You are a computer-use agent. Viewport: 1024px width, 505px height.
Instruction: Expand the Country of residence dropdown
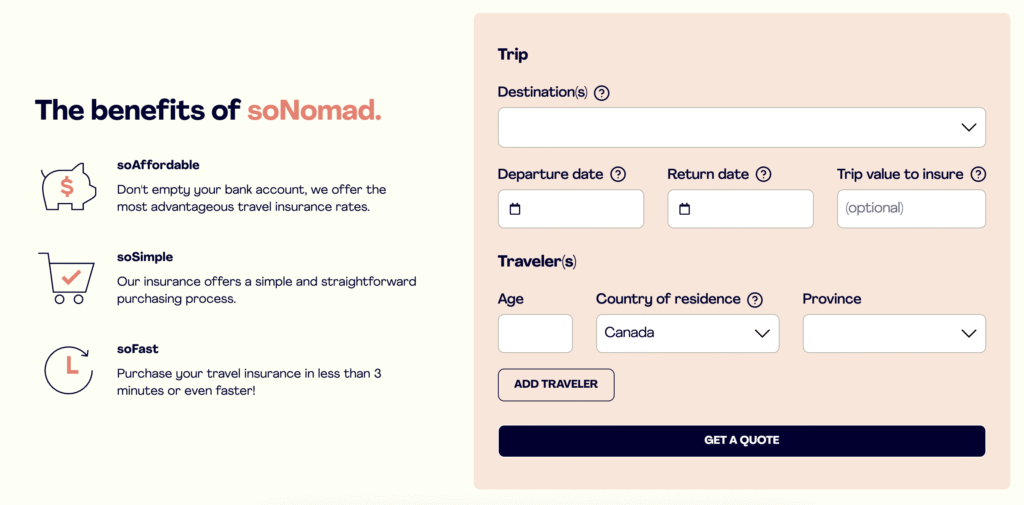click(x=687, y=333)
